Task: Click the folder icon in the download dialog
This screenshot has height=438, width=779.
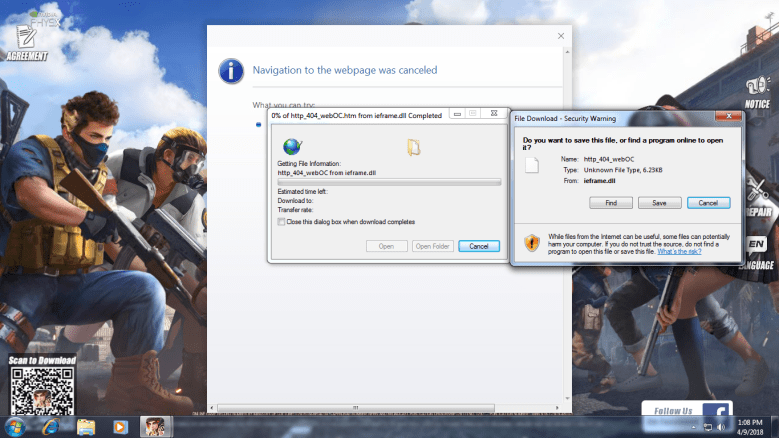Action: pyautogui.click(x=413, y=147)
